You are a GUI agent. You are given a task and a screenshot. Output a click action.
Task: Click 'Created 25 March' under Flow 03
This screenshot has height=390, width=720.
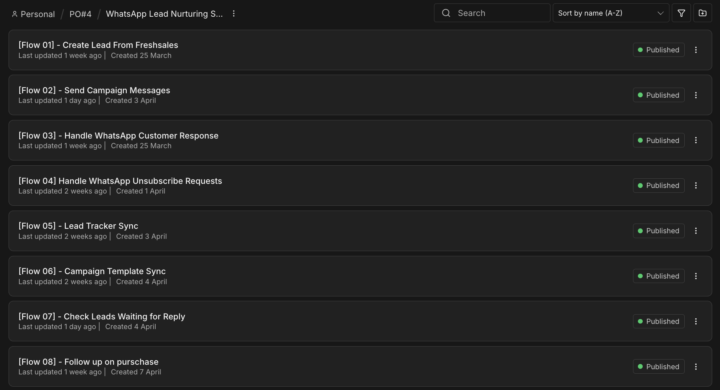(141, 146)
